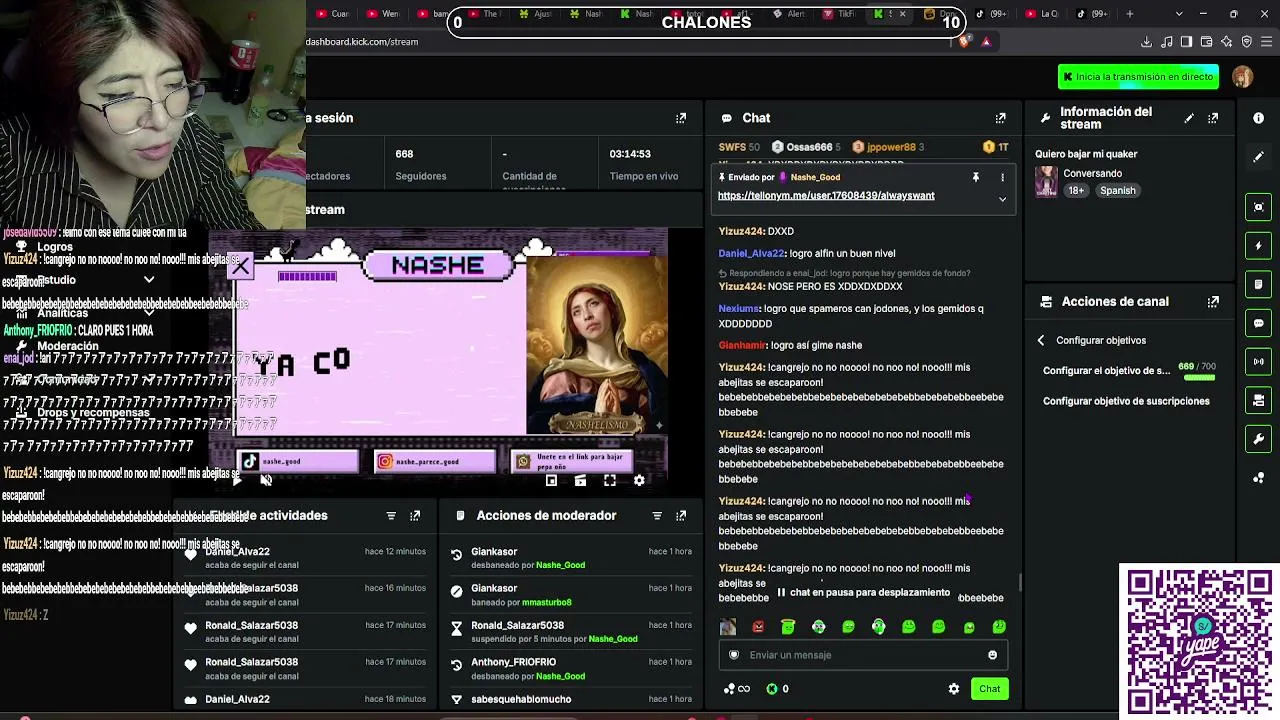Toggle theater mode on stream preview
The width and height of the screenshot is (1280, 720).
click(580, 481)
